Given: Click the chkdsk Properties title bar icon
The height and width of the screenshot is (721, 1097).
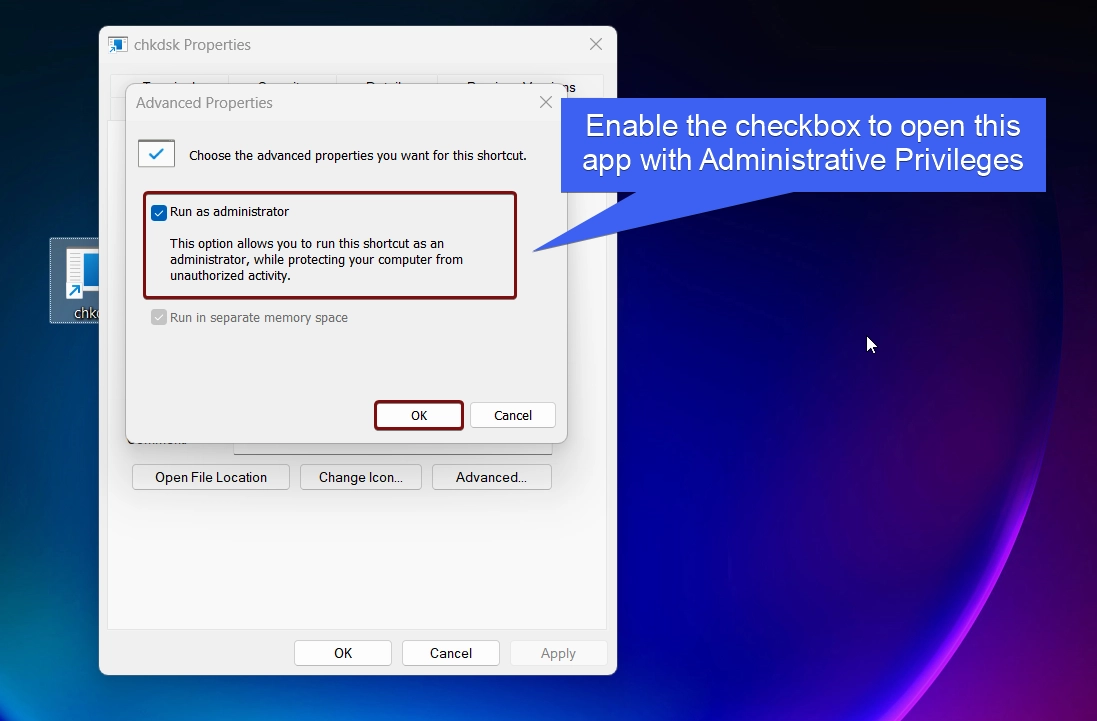Looking at the screenshot, I should [x=118, y=45].
